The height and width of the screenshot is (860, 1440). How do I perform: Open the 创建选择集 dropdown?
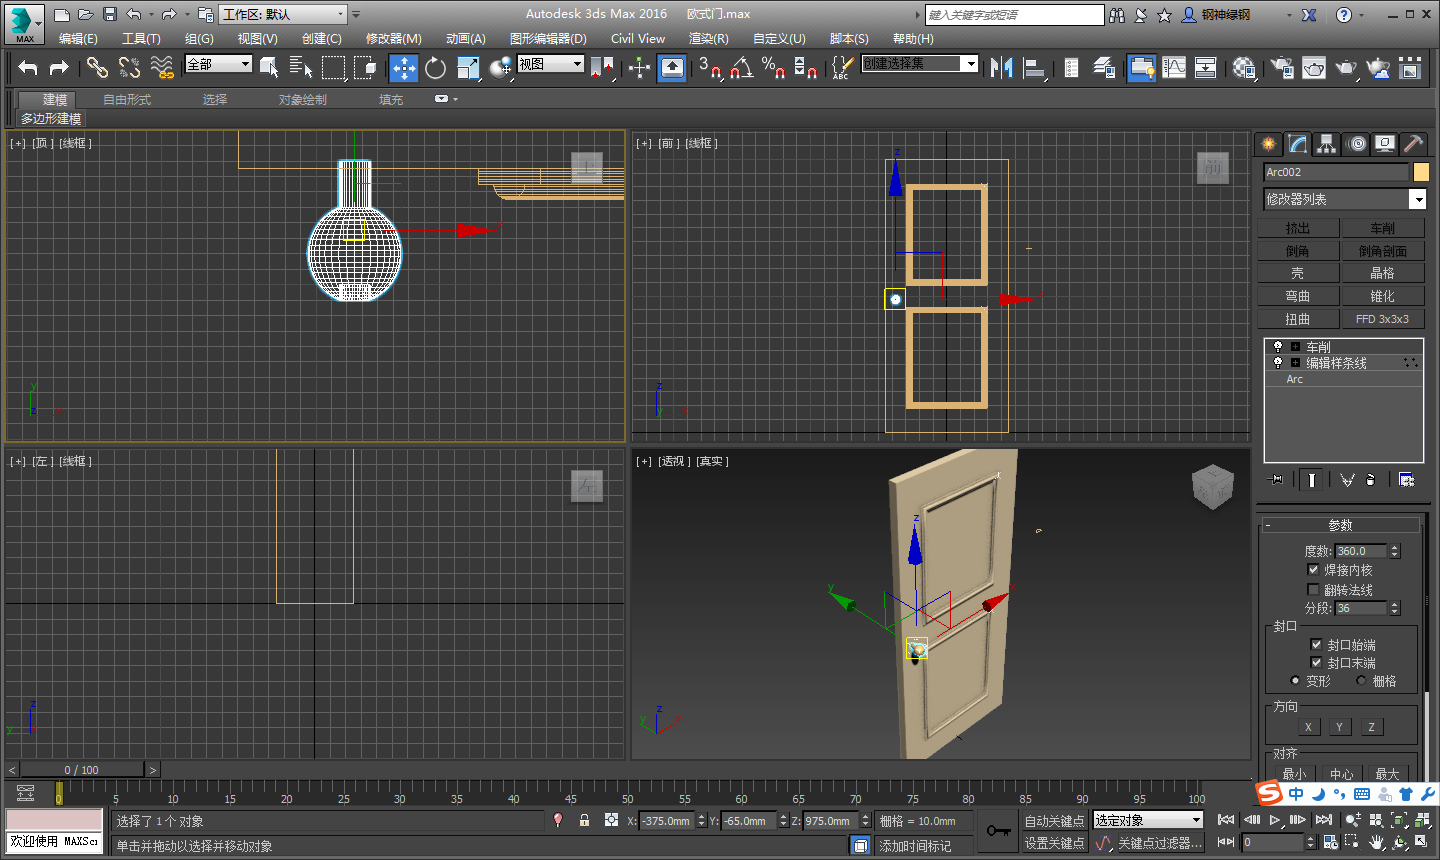pyautogui.click(x=919, y=64)
